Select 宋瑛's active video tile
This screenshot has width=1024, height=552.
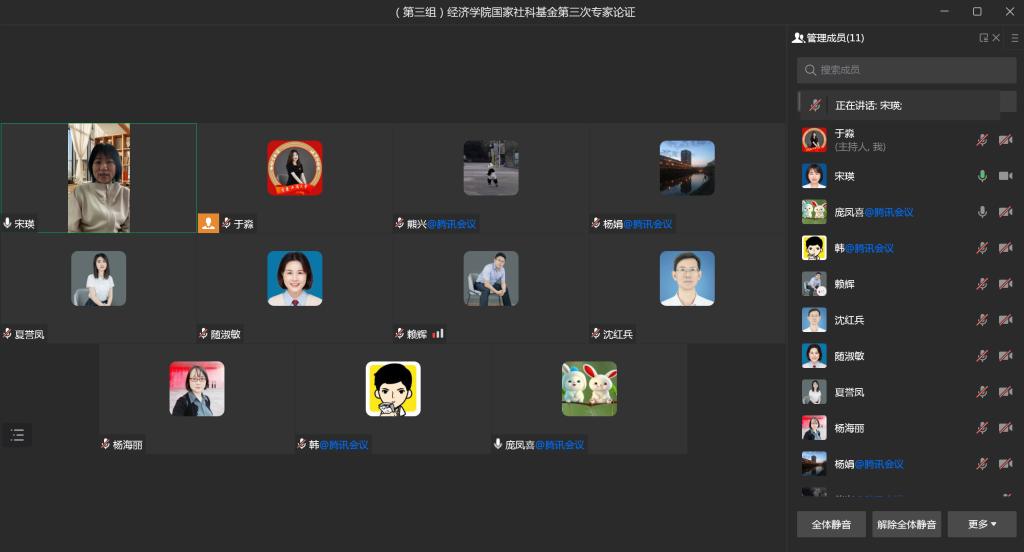pyautogui.click(x=98, y=178)
